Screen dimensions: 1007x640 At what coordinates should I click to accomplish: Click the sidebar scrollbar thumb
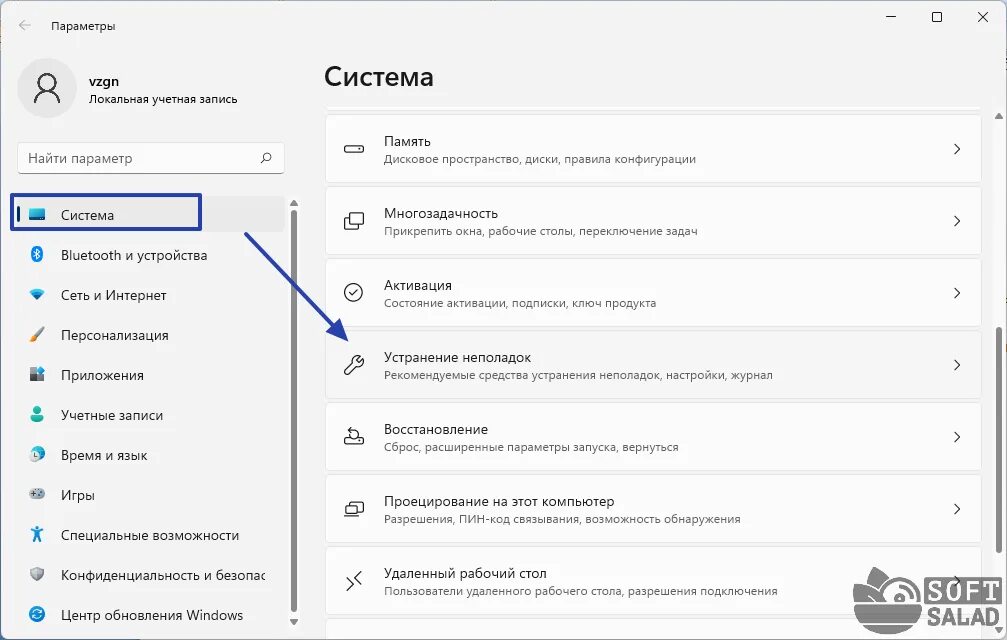pyautogui.click(x=294, y=411)
